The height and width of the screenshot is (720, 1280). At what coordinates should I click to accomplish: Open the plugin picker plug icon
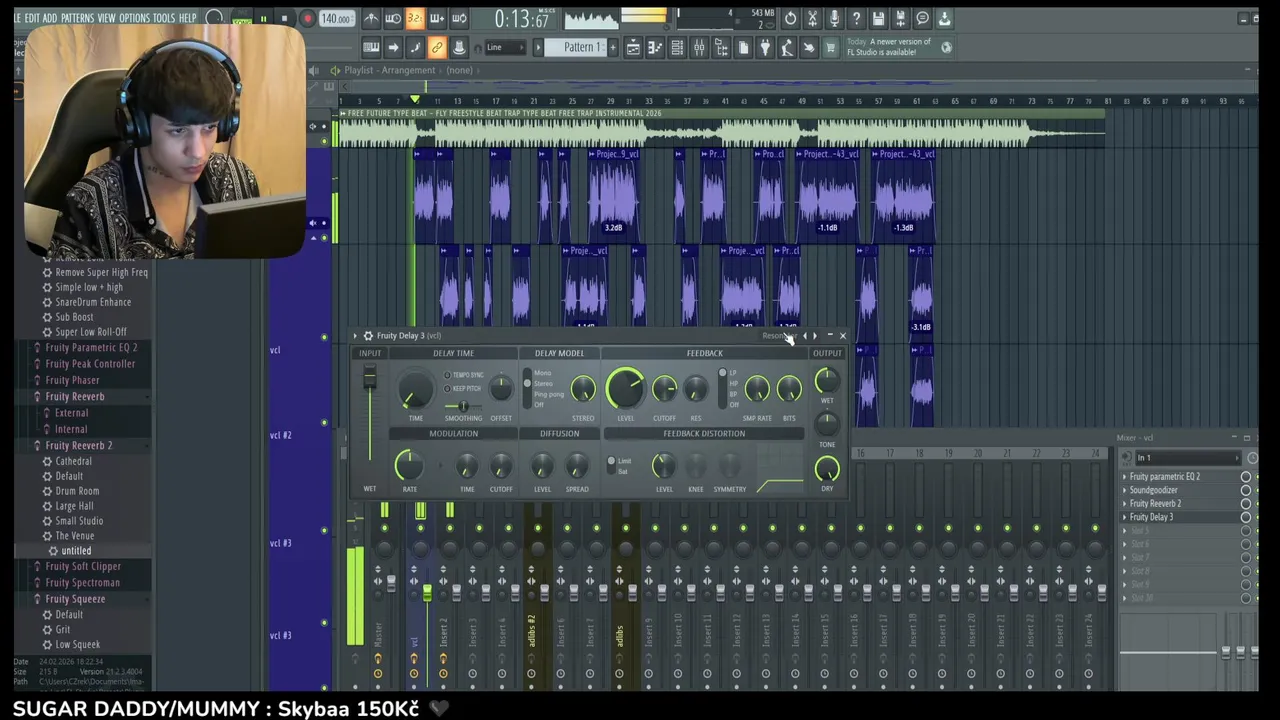click(x=765, y=47)
